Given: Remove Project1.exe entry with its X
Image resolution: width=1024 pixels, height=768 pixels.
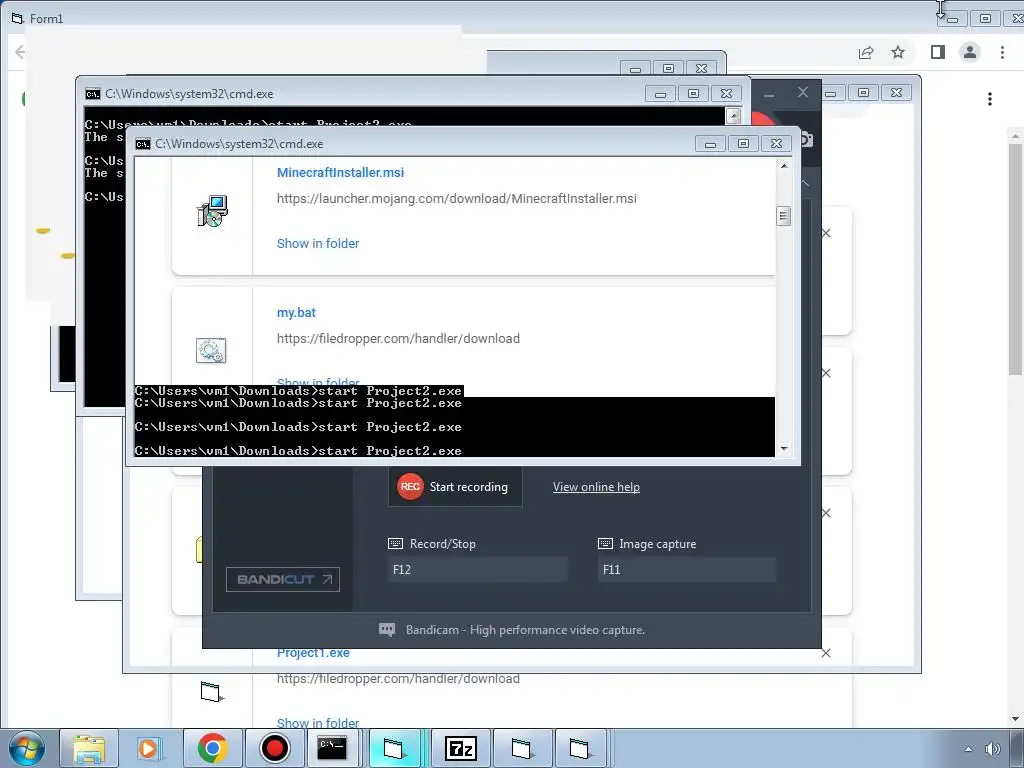Looking at the screenshot, I should [826, 653].
